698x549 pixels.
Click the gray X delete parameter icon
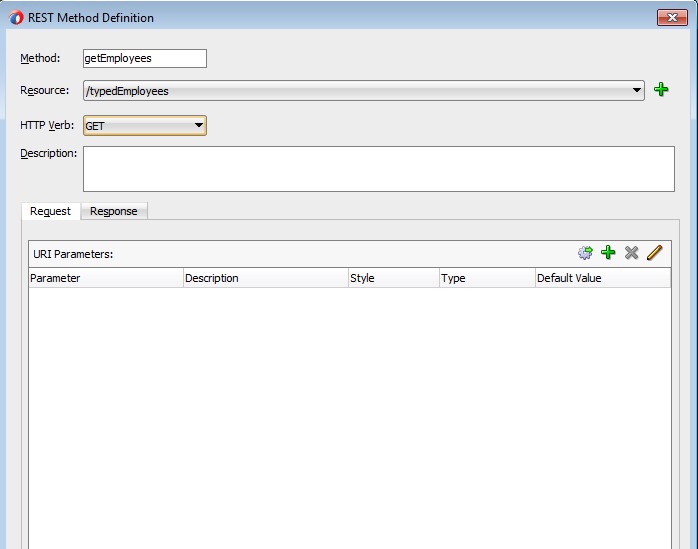[631, 253]
